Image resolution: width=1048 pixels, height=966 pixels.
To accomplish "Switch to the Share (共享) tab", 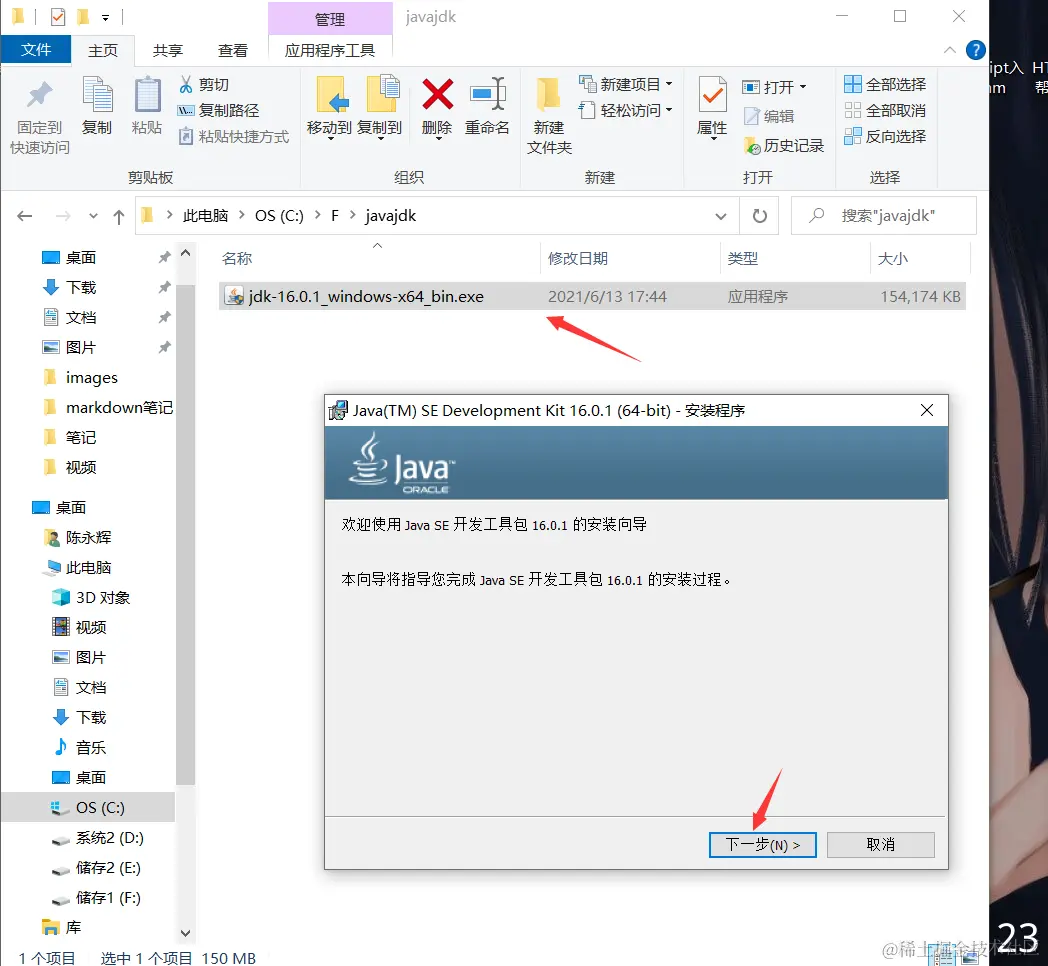I will pos(167,50).
